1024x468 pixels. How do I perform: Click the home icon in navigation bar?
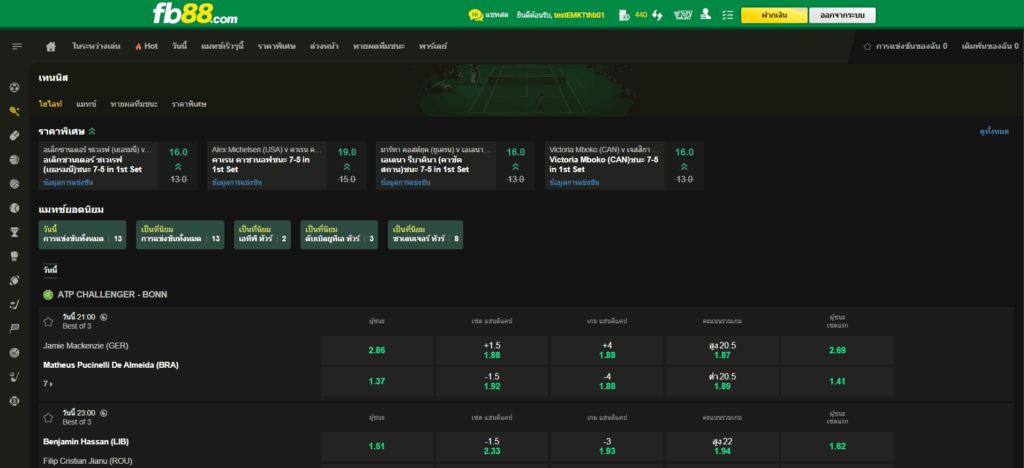point(51,46)
